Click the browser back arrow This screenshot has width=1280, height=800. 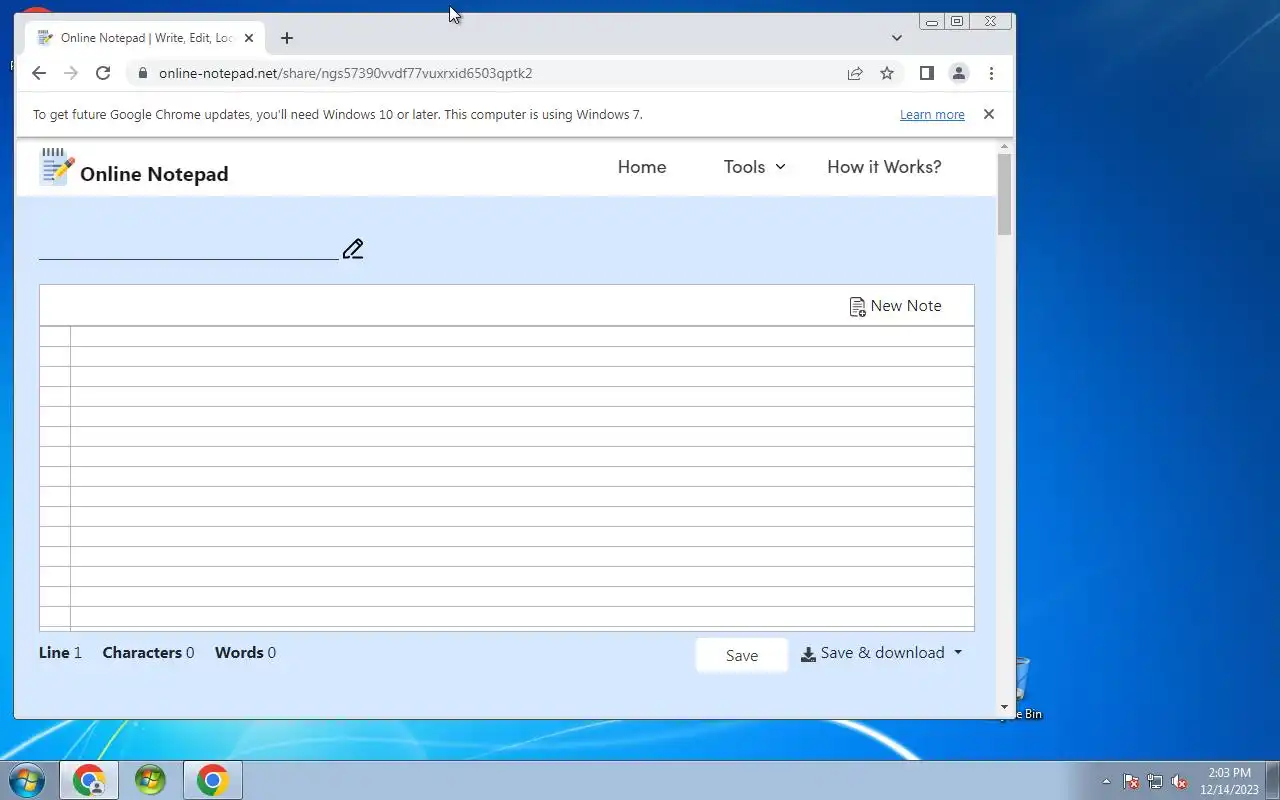[39, 73]
